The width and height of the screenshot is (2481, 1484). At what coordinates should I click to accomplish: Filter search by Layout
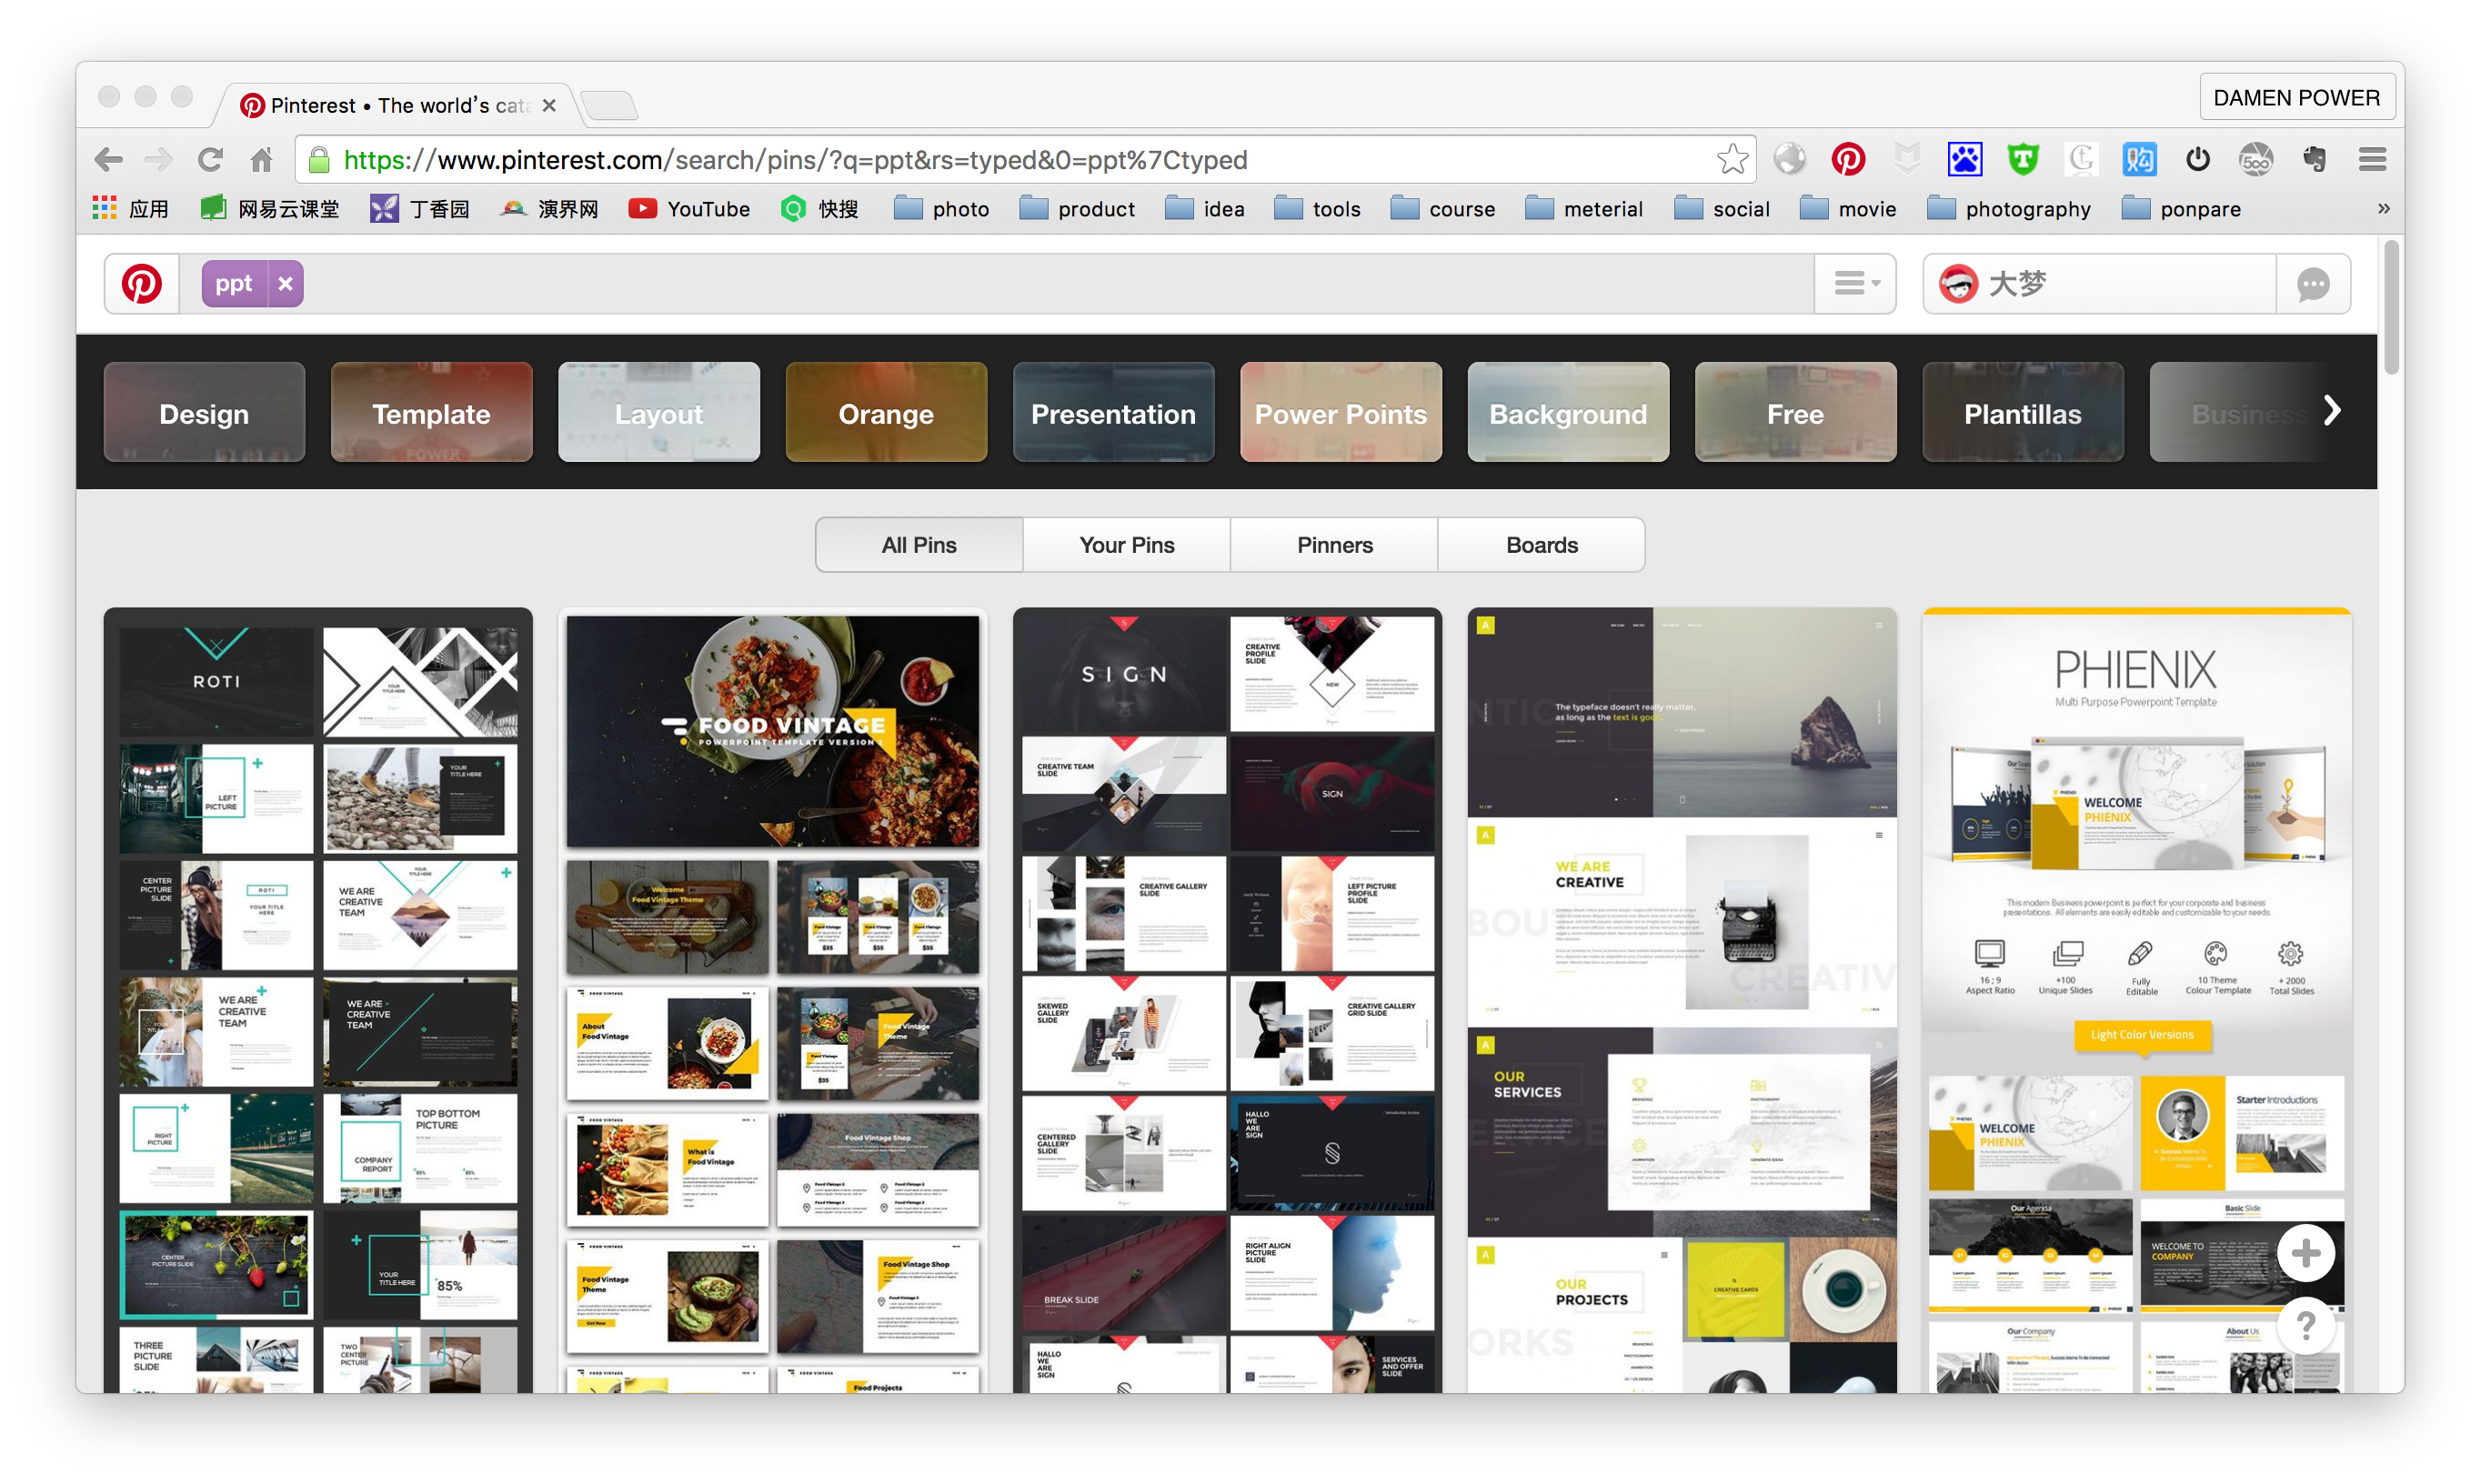pyautogui.click(x=659, y=412)
